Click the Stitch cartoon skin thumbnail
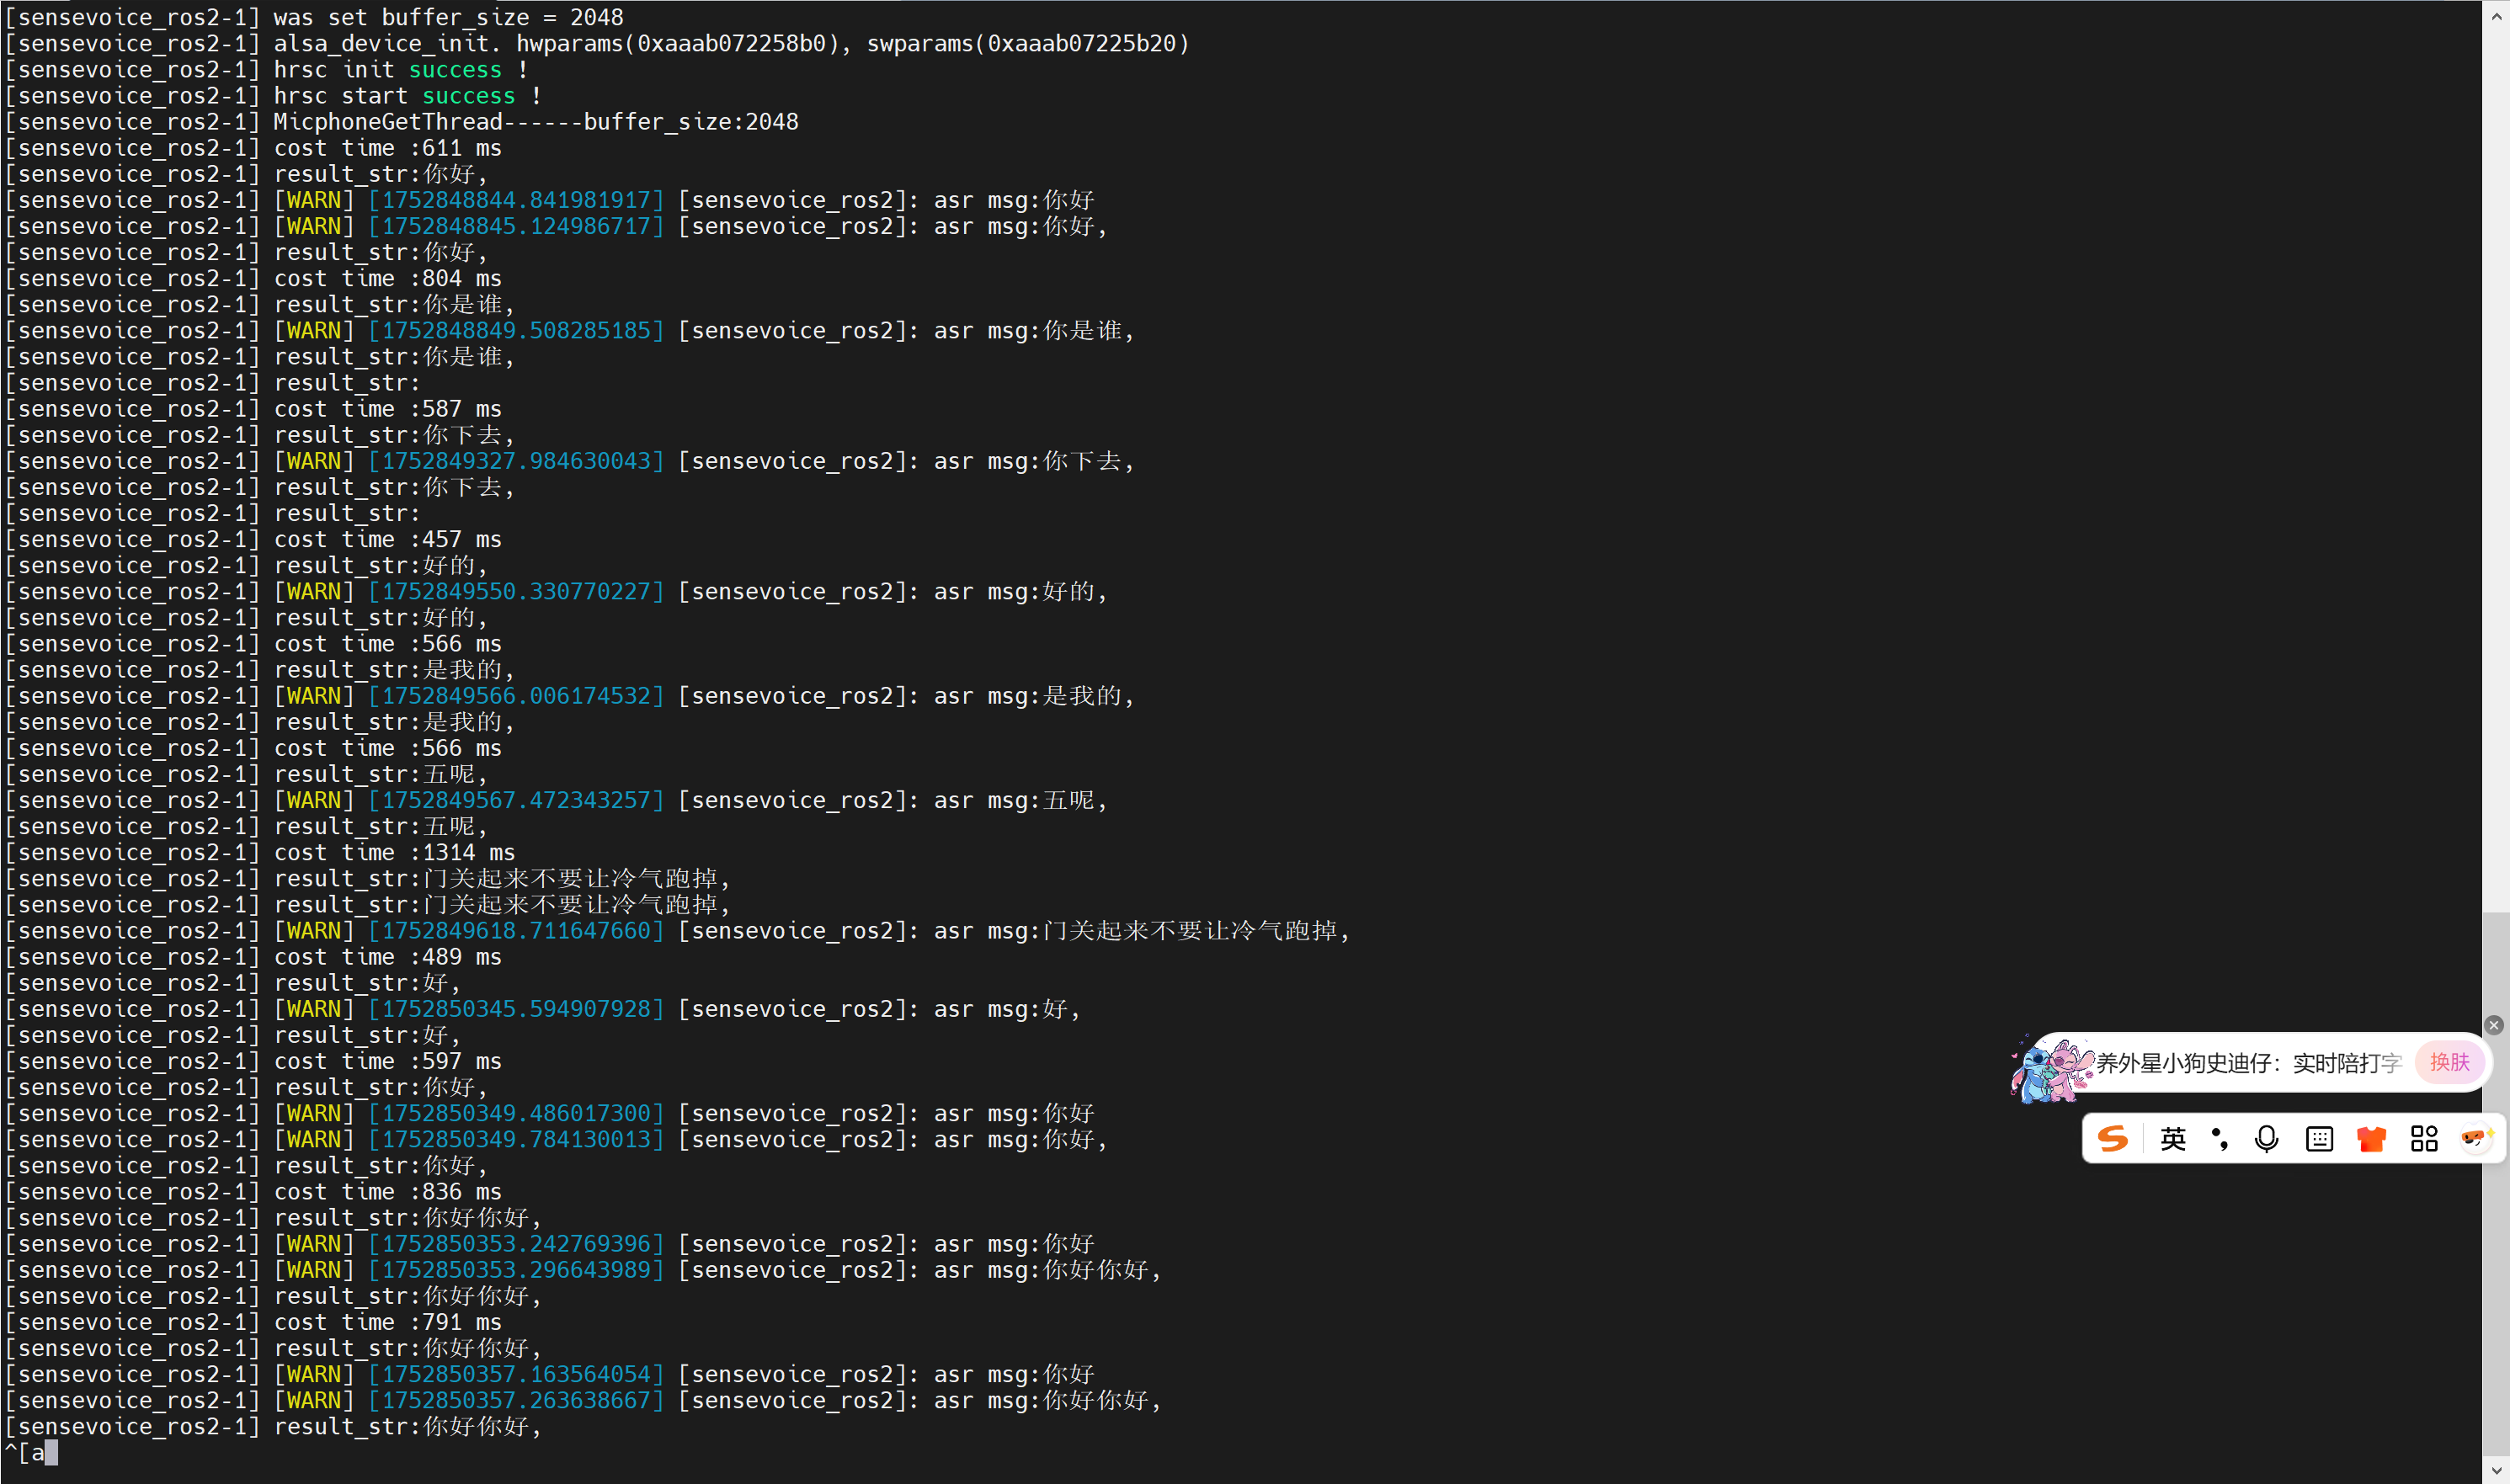This screenshot has width=2510, height=1484. 2052,1068
